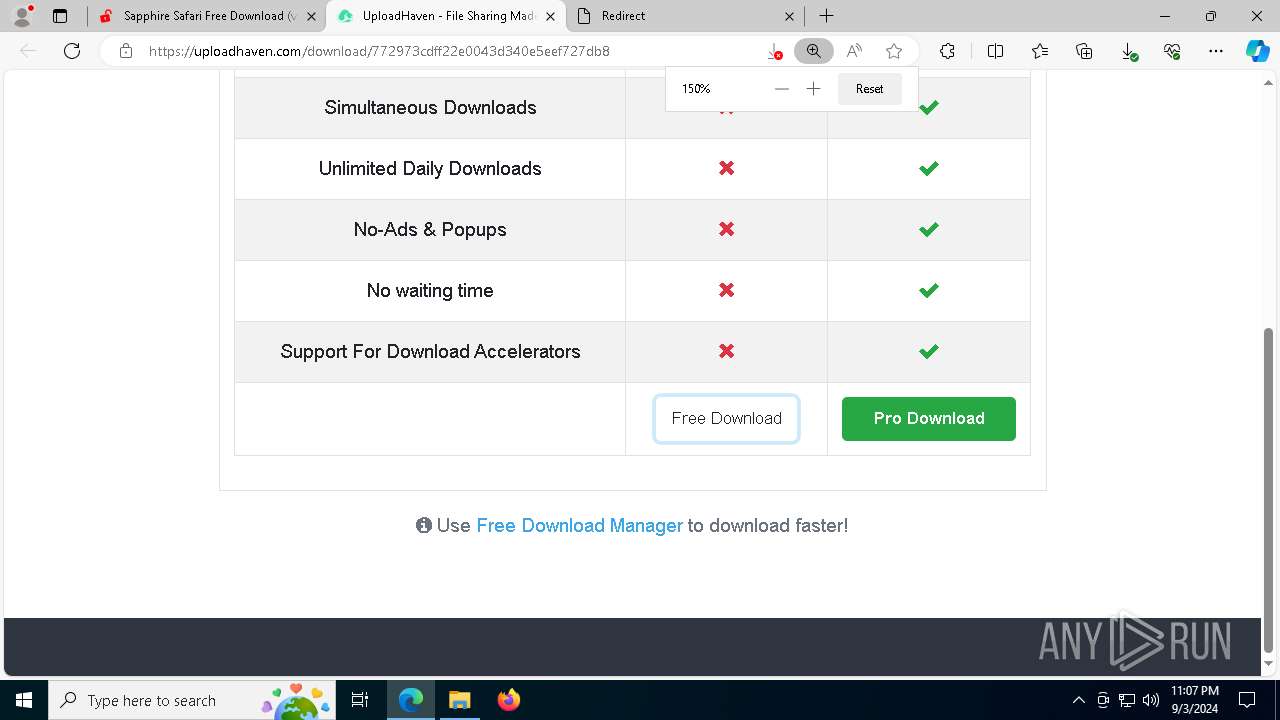The width and height of the screenshot is (1280, 720).
Task: Select the Simultaneous Downloads row label
Action: pyautogui.click(x=430, y=107)
